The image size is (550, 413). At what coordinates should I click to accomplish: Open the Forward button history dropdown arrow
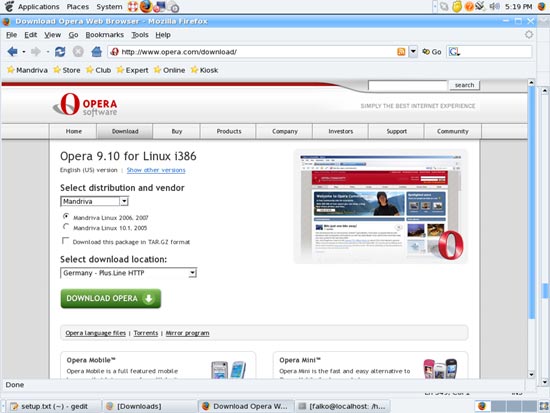pos(47,52)
